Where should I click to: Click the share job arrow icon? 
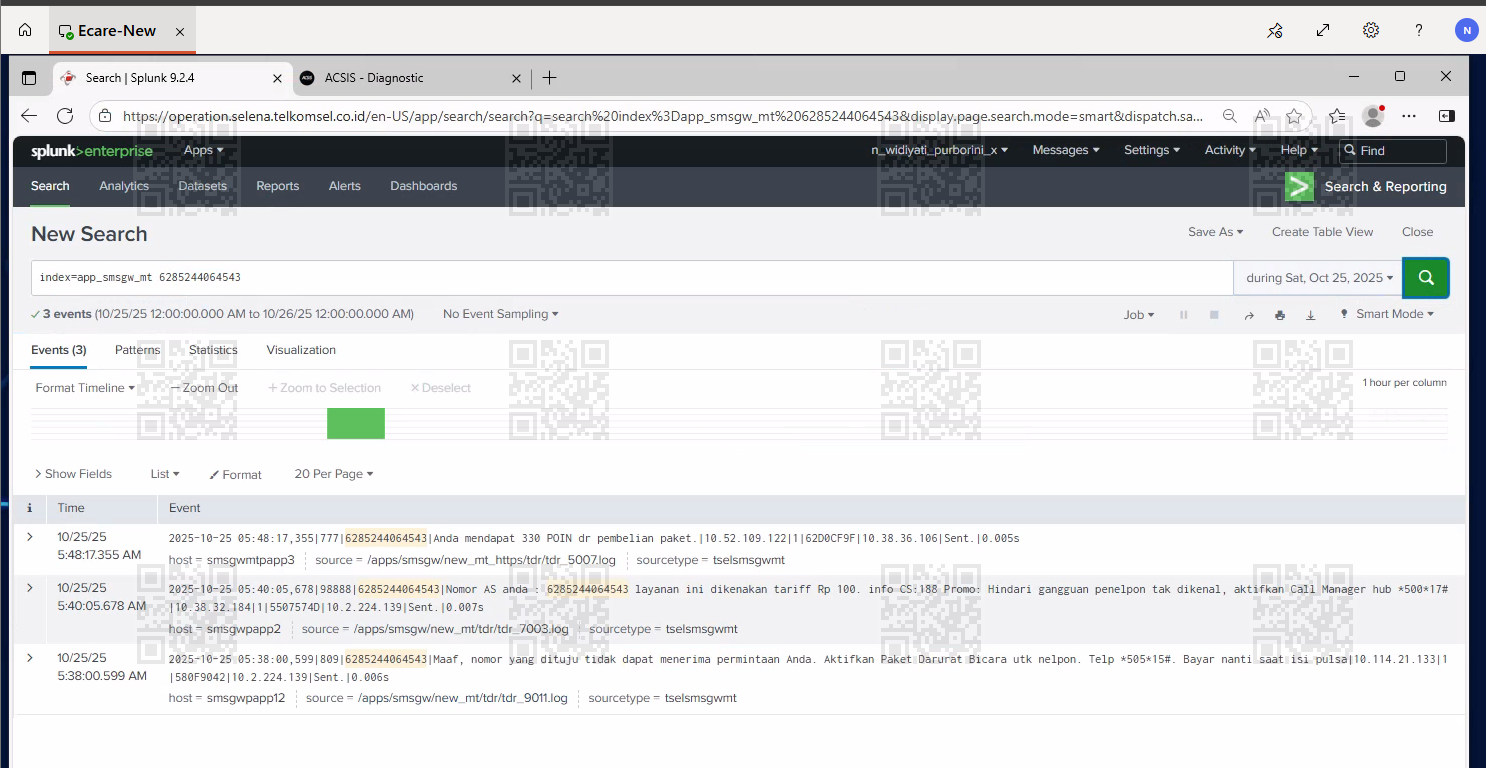(1249, 315)
